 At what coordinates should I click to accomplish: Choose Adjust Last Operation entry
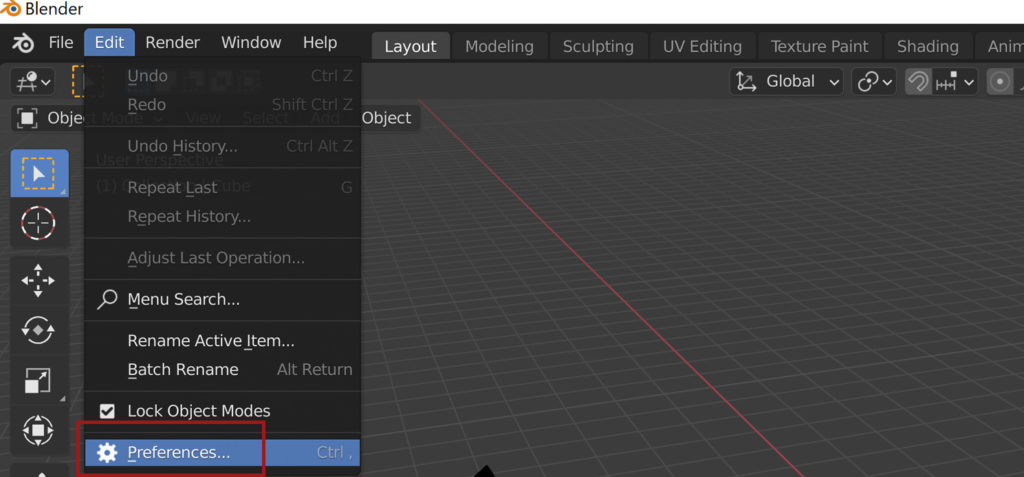click(223, 258)
